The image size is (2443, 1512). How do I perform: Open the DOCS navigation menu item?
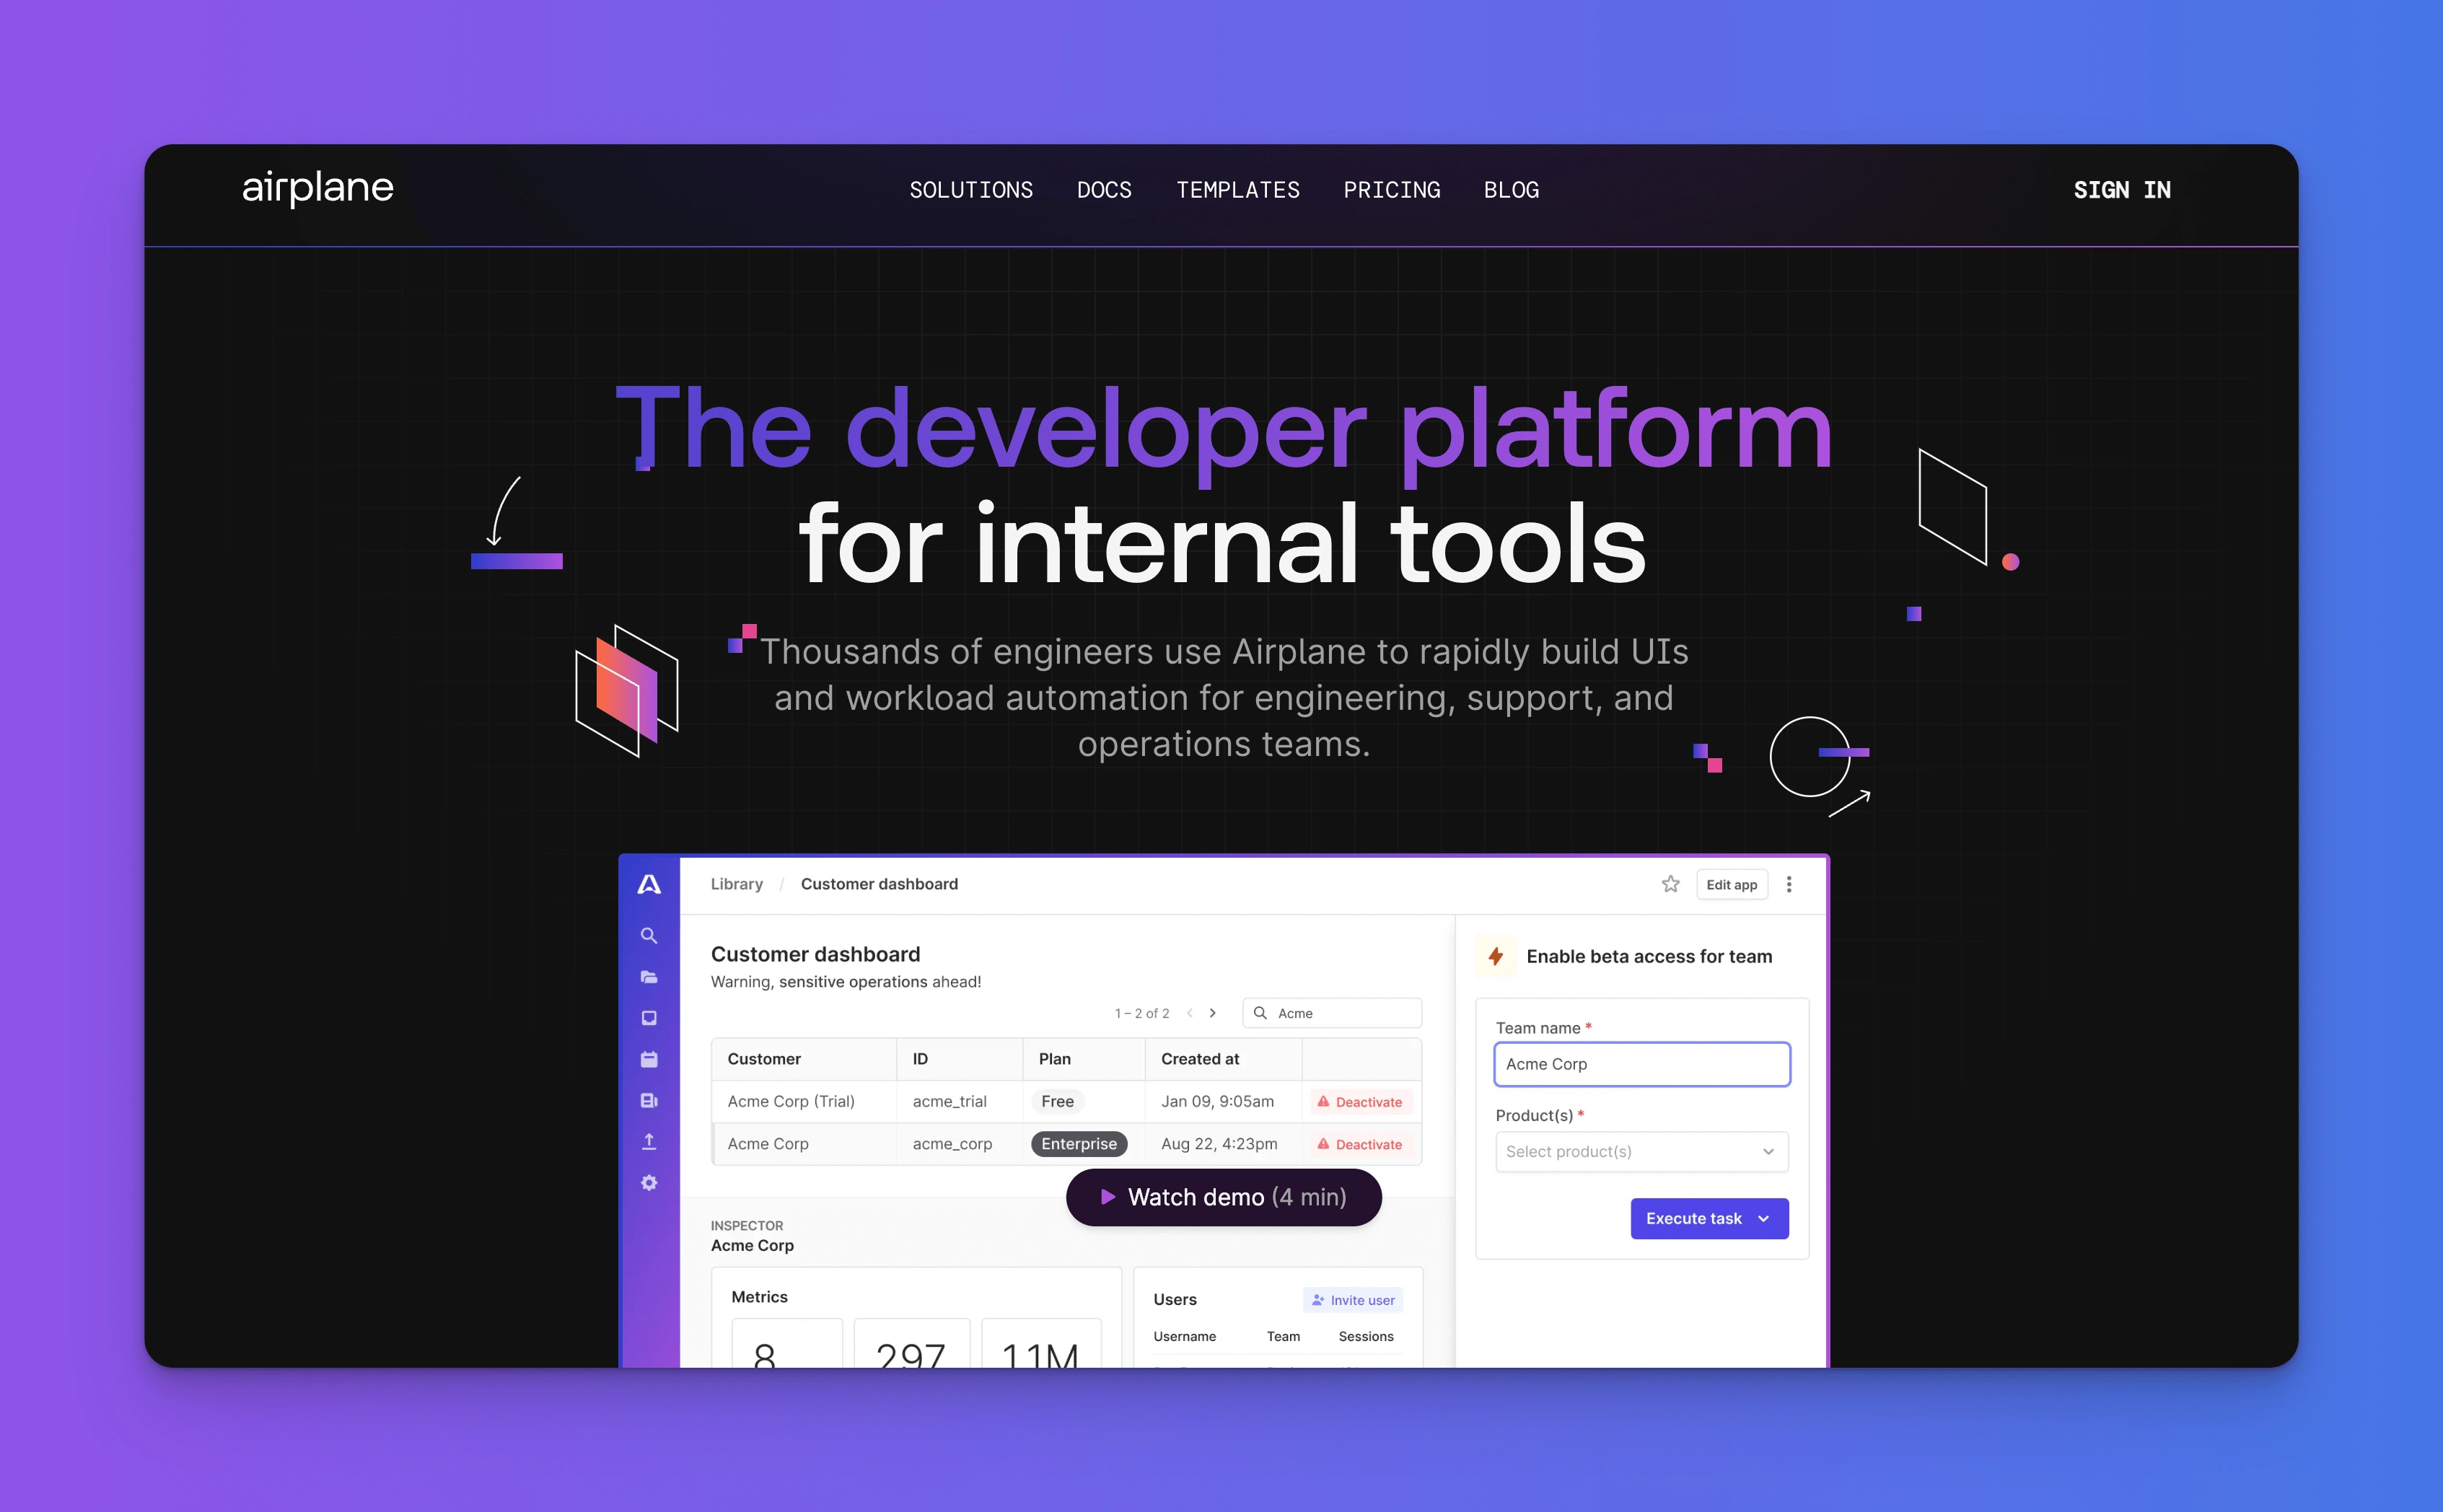pyautogui.click(x=1105, y=190)
